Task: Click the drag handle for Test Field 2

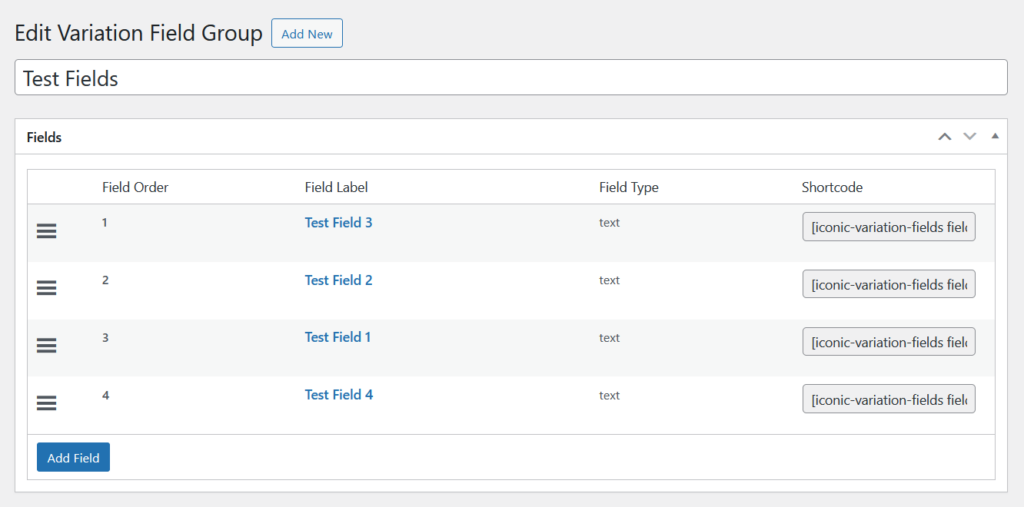Action: tap(46, 288)
